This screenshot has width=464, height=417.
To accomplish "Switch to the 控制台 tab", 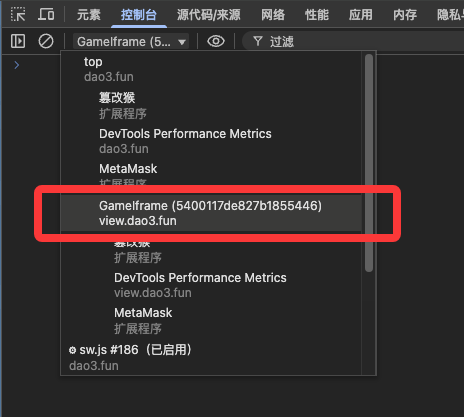I will pyautogui.click(x=139, y=15).
